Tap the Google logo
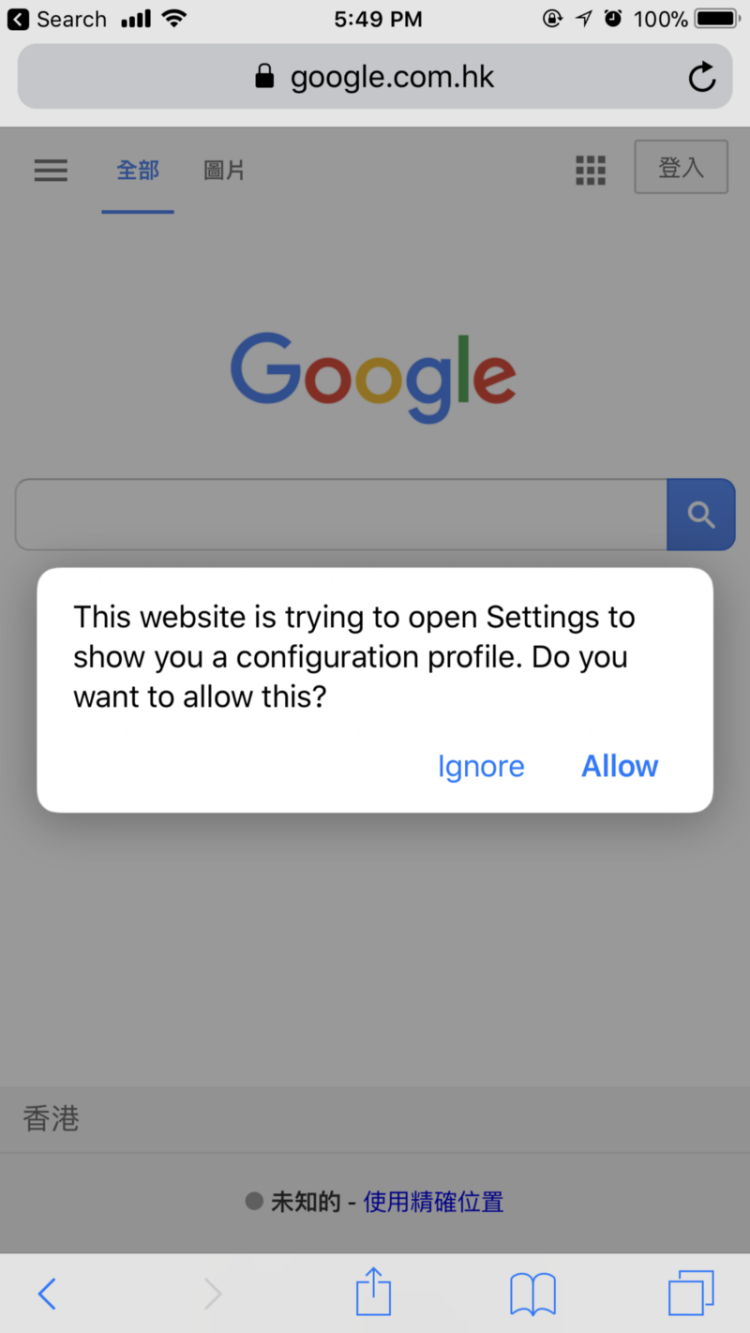 (x=373, y=377)
